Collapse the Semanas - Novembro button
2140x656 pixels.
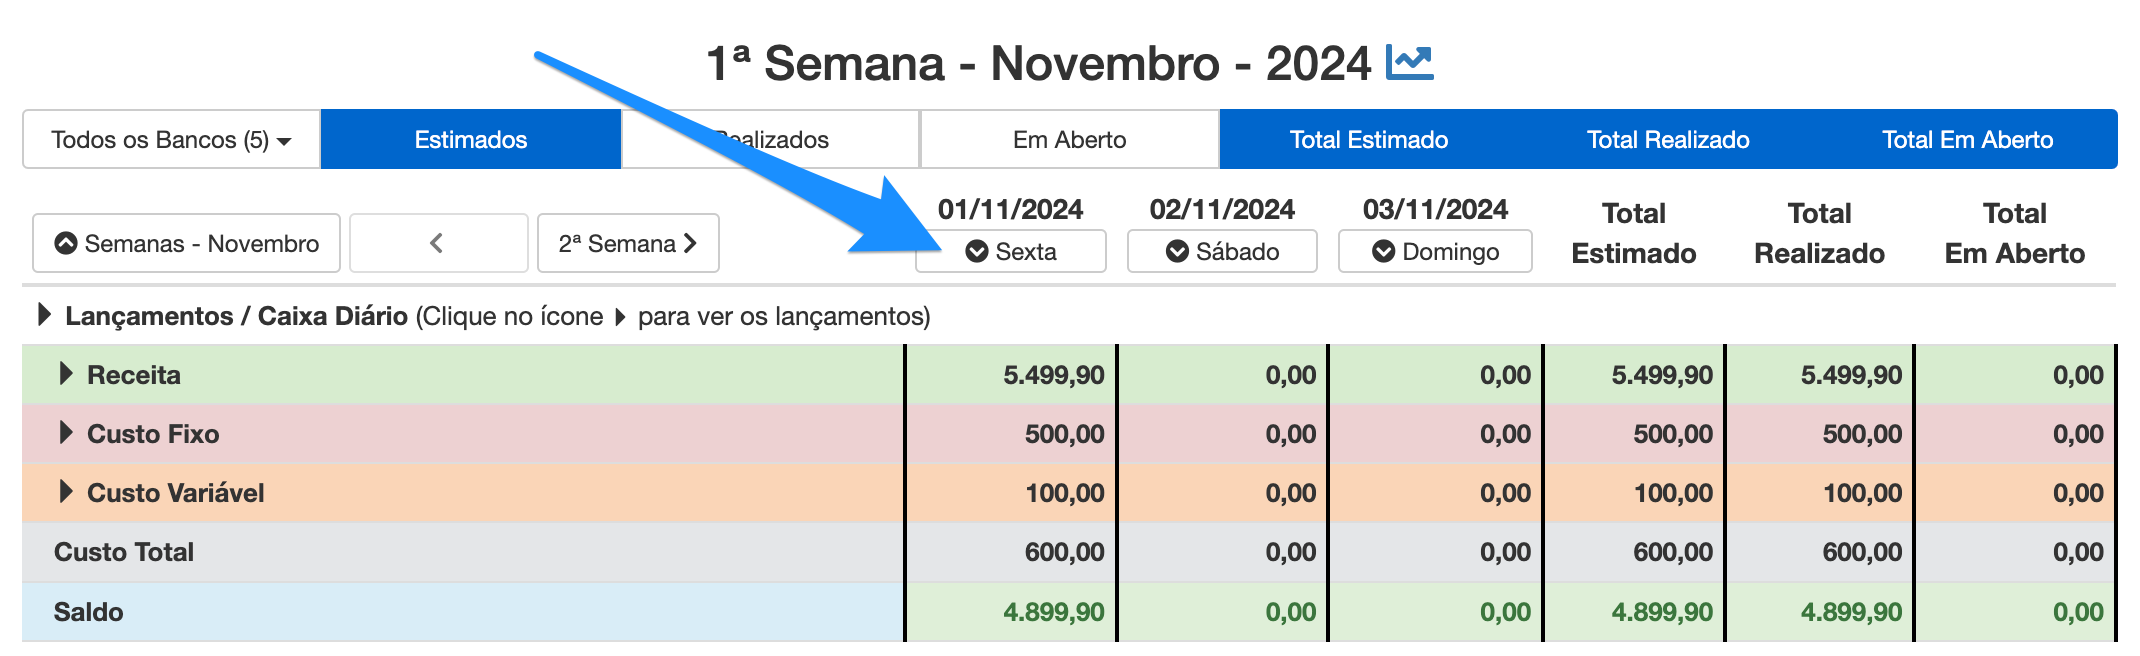click(x=186, y=243)
